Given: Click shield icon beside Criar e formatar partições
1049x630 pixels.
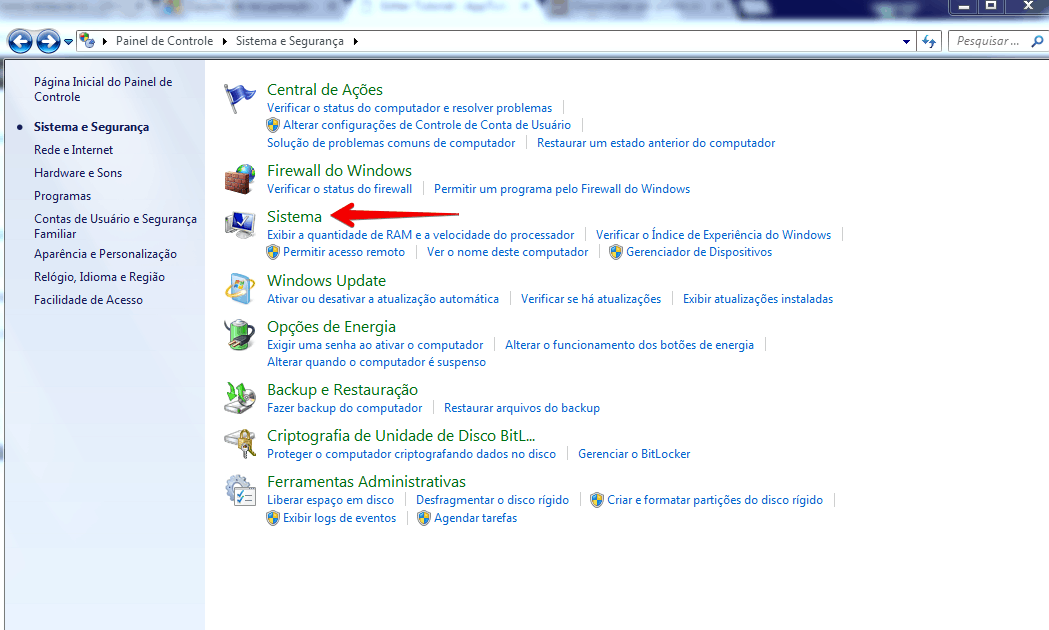Looking at the screenshot, I should 597,500.
